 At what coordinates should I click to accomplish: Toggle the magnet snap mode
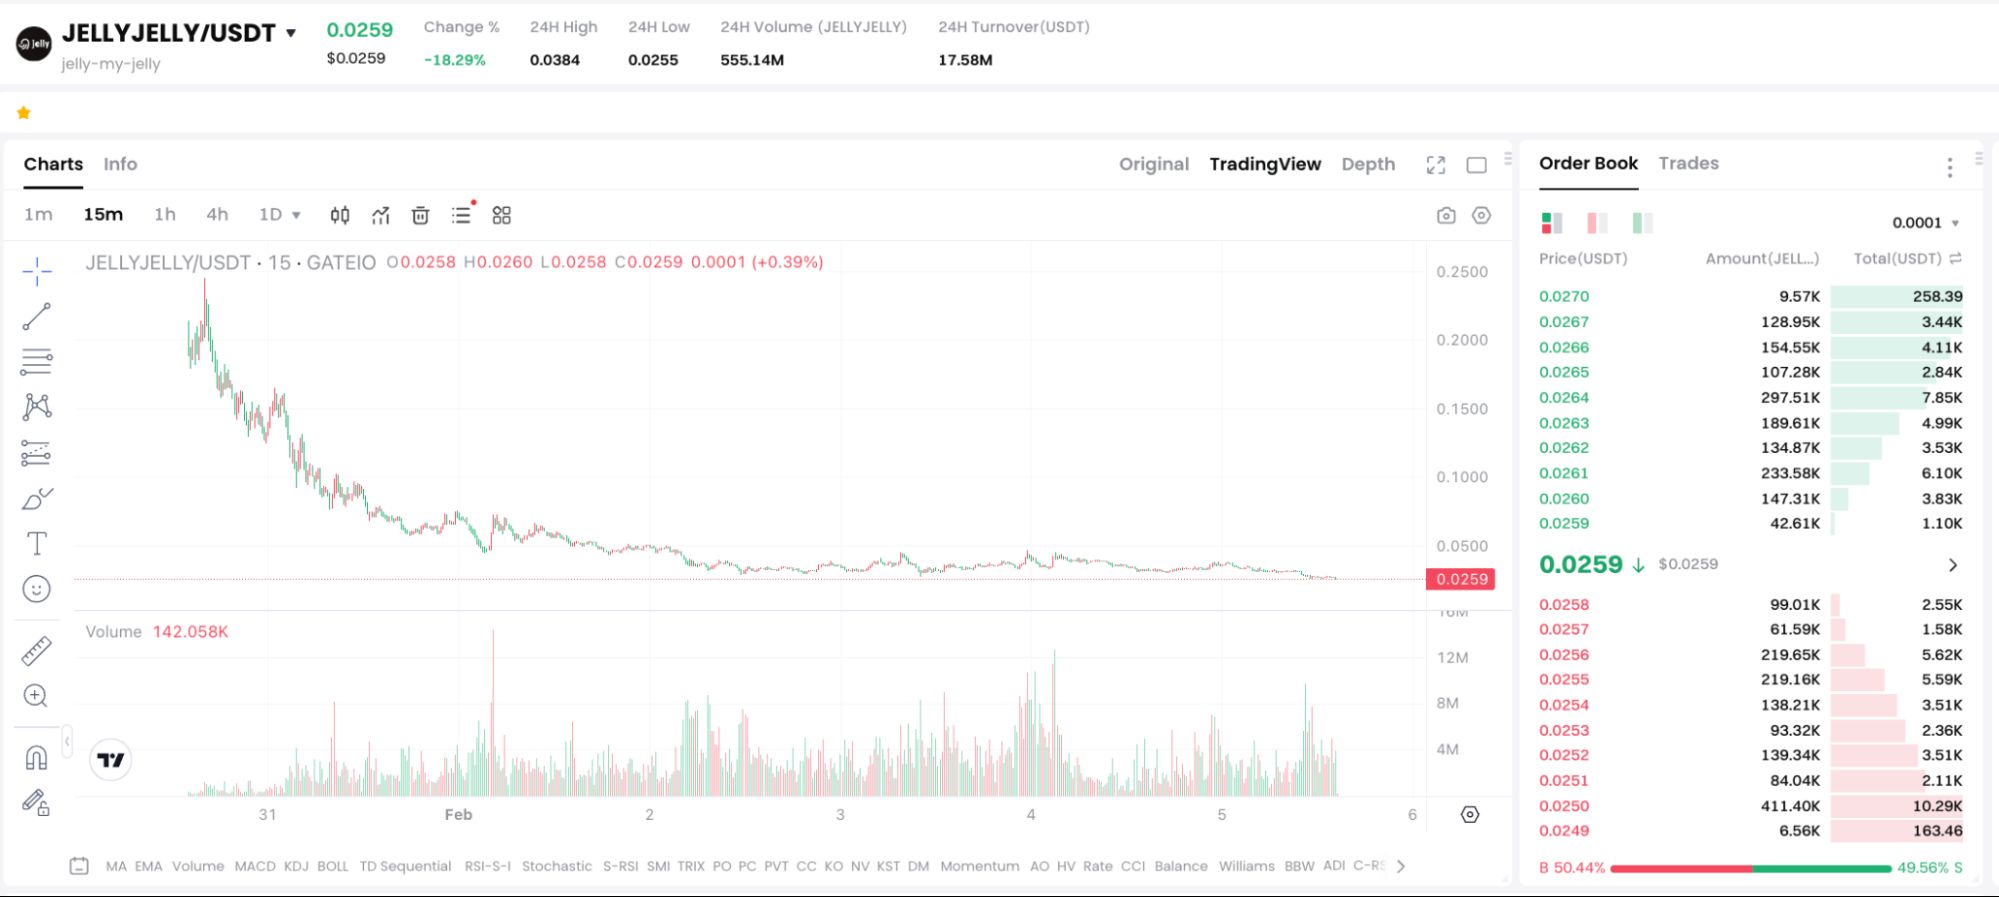click(37, 758)
